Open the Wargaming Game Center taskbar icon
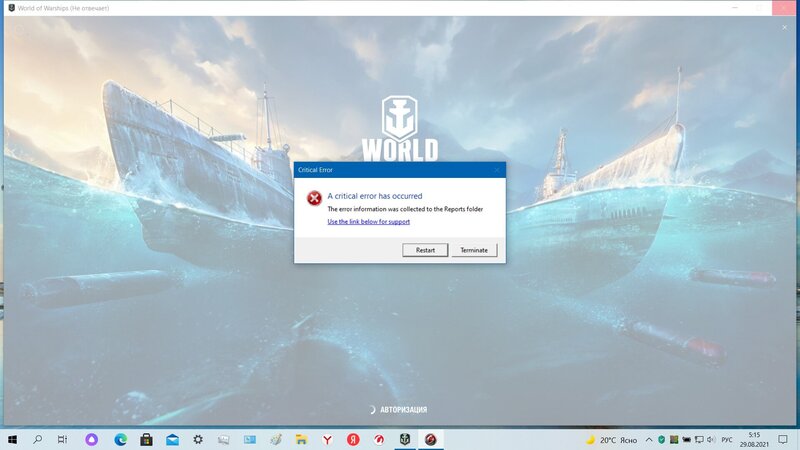This screenshot has width=800, height=450. click(379, 439)
